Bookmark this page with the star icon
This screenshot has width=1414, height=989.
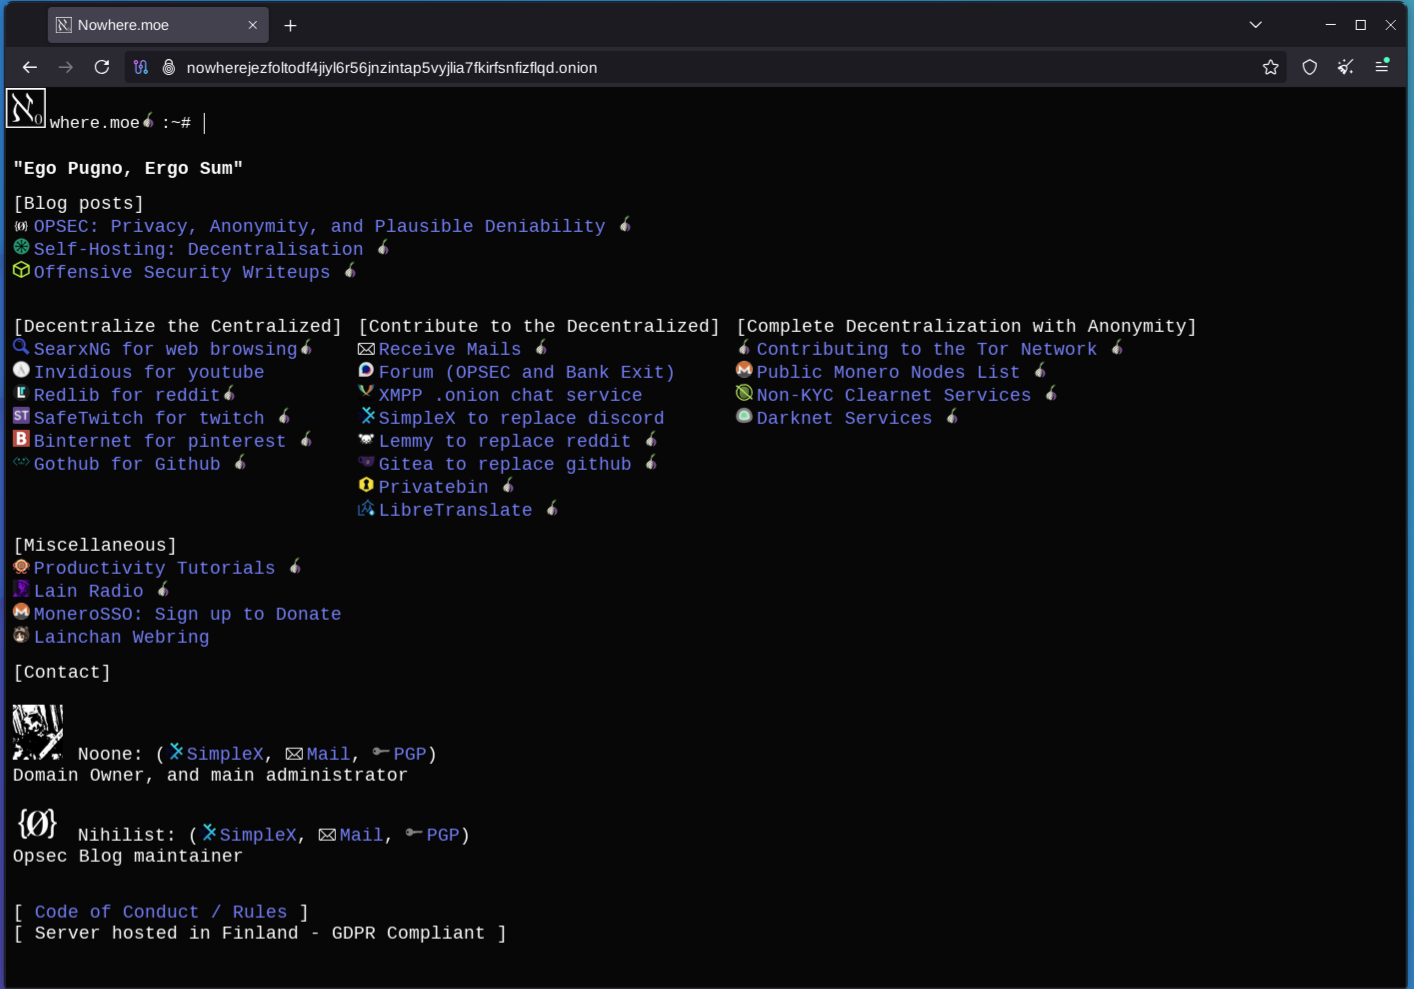point(1271,67)
